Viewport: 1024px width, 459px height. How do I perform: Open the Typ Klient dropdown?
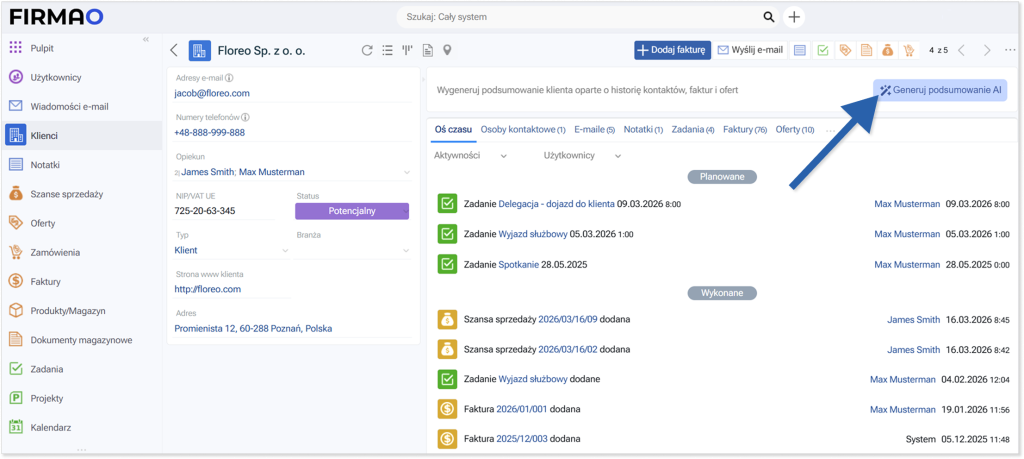[290, 250]
